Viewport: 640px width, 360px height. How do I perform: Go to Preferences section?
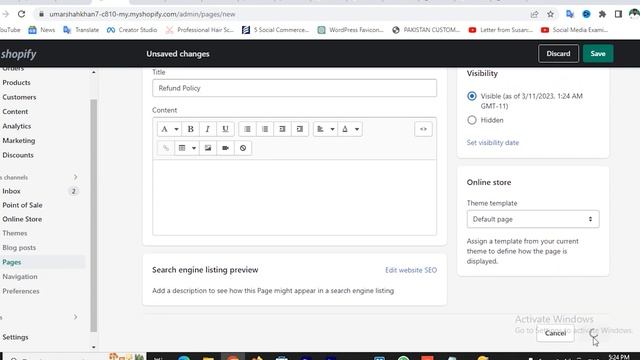[x=21, y=291]
